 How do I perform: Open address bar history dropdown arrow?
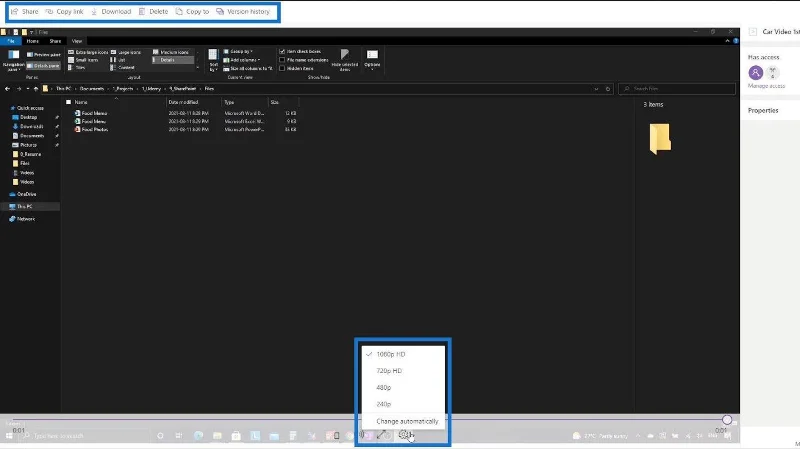coord(596,89)
